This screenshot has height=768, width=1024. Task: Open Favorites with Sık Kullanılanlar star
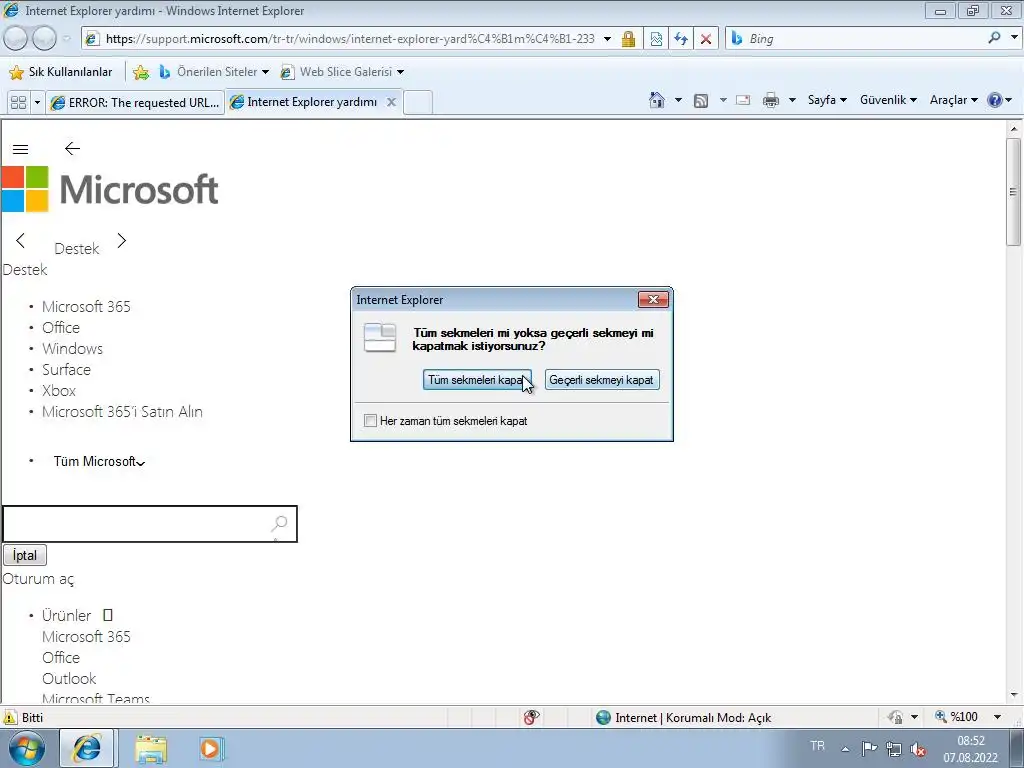61,72
